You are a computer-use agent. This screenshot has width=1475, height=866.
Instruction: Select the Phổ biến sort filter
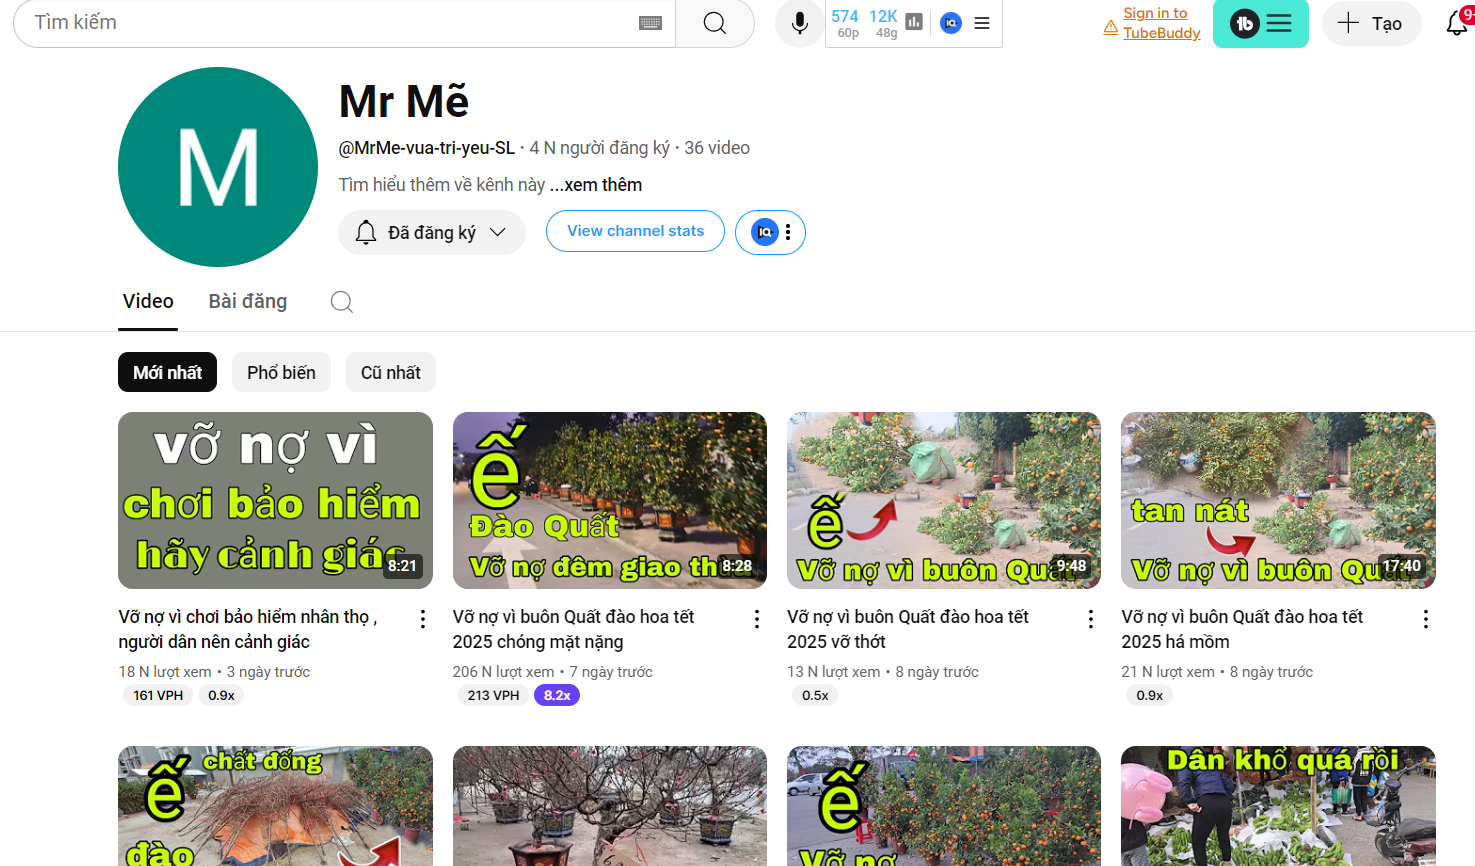[281, 372]
